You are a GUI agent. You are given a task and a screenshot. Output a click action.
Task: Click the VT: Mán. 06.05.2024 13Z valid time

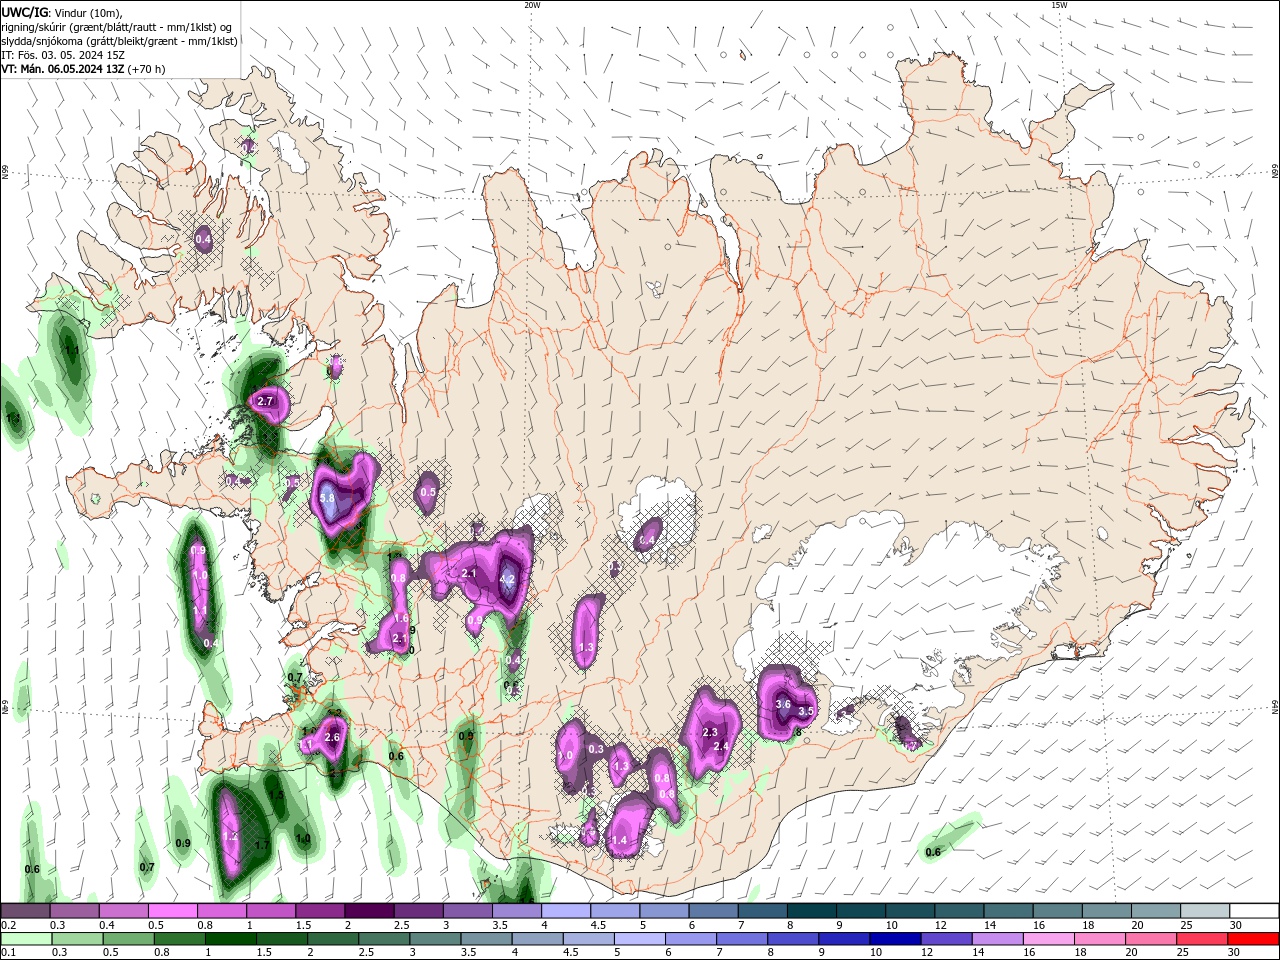[83, 69]
